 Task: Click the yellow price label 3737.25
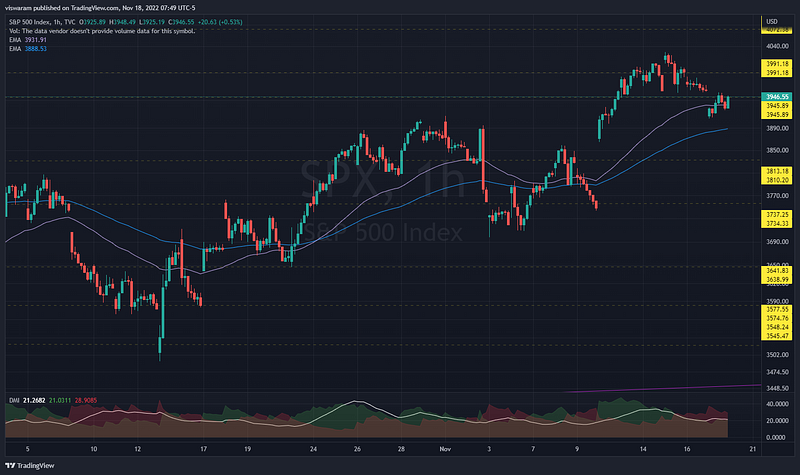pyautogui.click(x=777, y=215)
